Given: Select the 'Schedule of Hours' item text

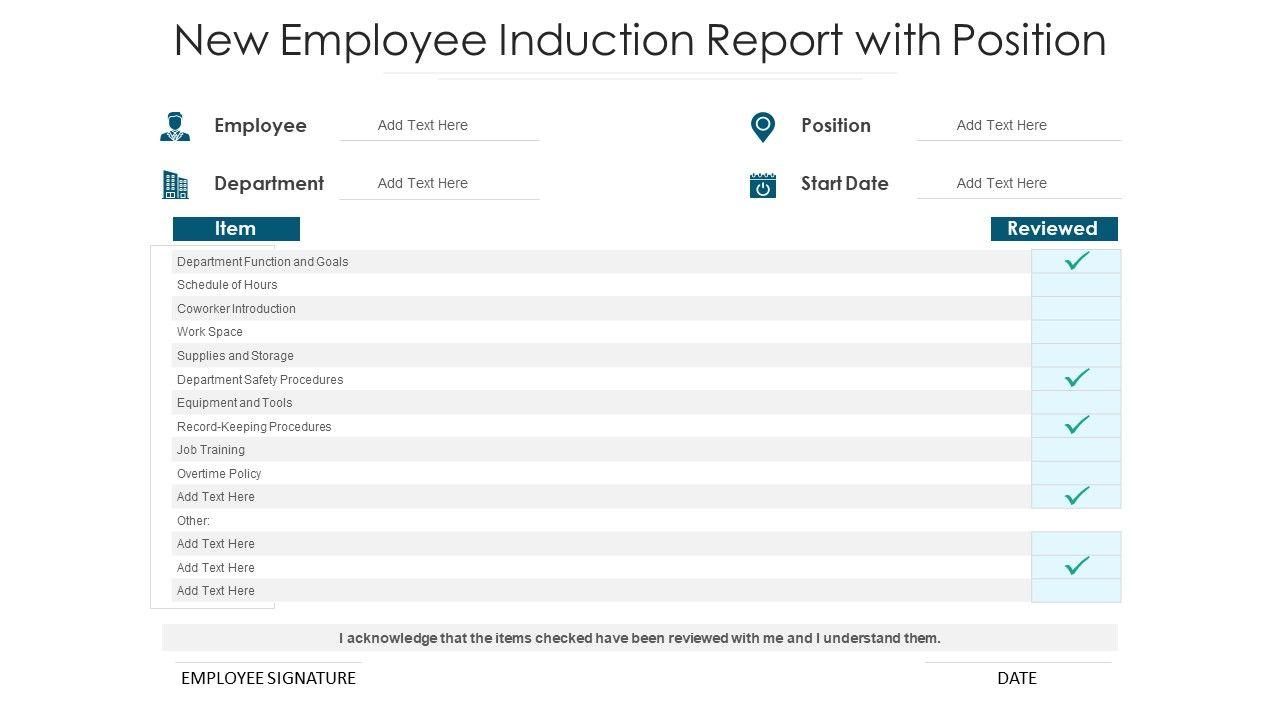Looking at the screenshot, I should (227, 285).
